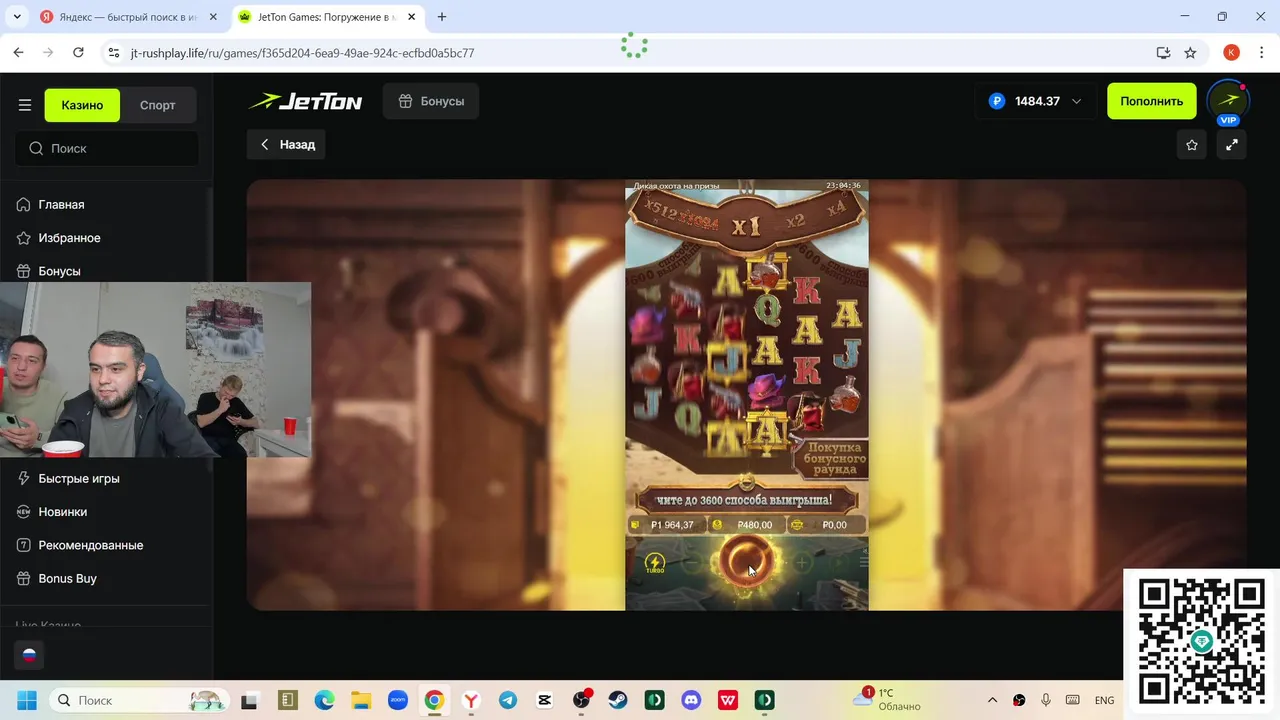The width and height of the screenshot is (1280, 720).
Task: Open Chrome three-dot menu
Action: coord(1261,53)
